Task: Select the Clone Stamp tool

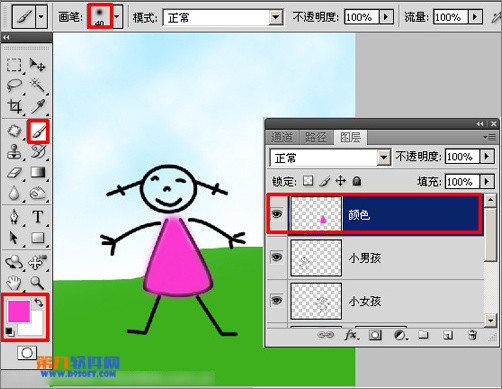Action: 14,152
